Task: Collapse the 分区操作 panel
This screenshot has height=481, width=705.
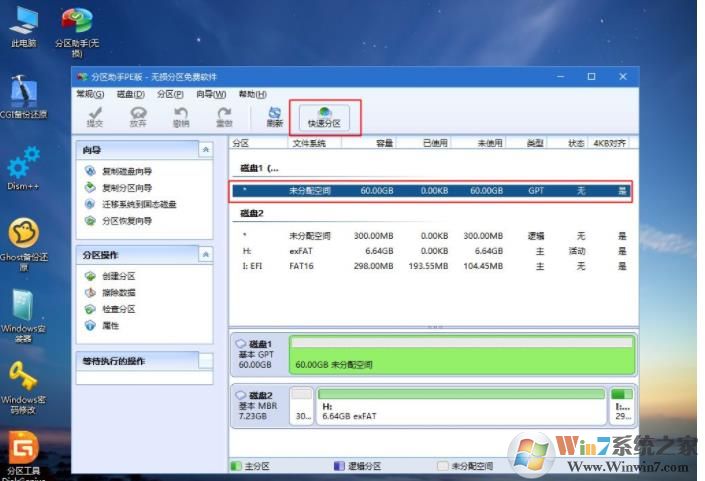Action: click(x=206, y=255)
